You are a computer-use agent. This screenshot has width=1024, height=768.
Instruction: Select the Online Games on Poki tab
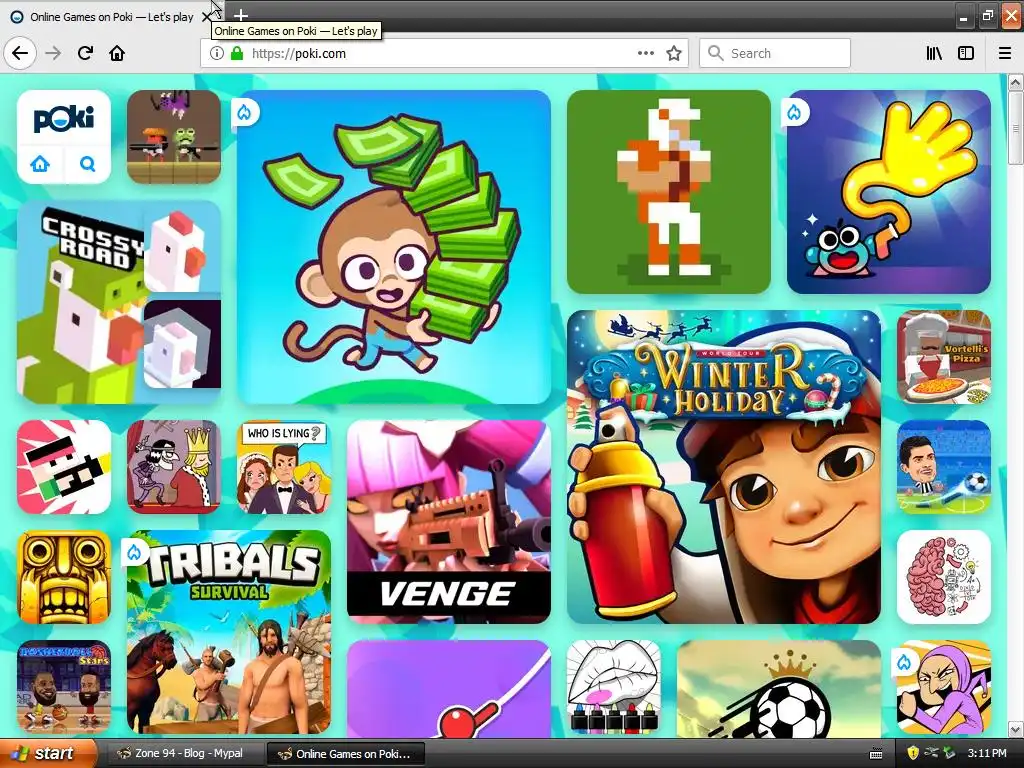point(111,16)
